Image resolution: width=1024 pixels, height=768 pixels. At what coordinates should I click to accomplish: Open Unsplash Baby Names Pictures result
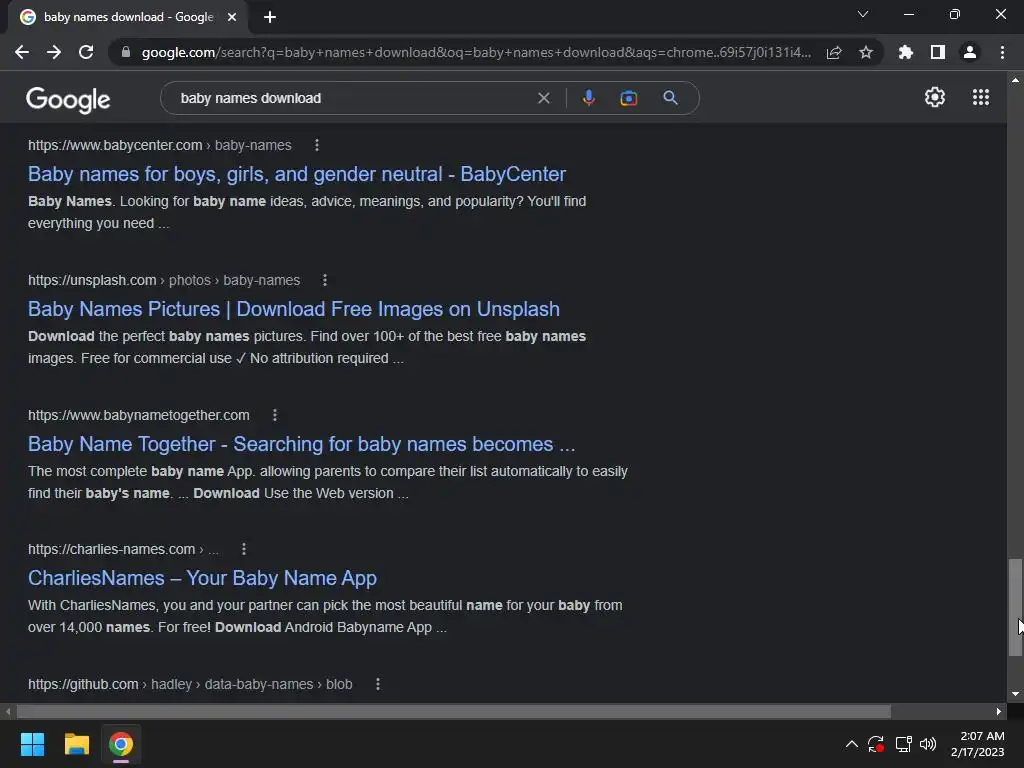point(293,309)
